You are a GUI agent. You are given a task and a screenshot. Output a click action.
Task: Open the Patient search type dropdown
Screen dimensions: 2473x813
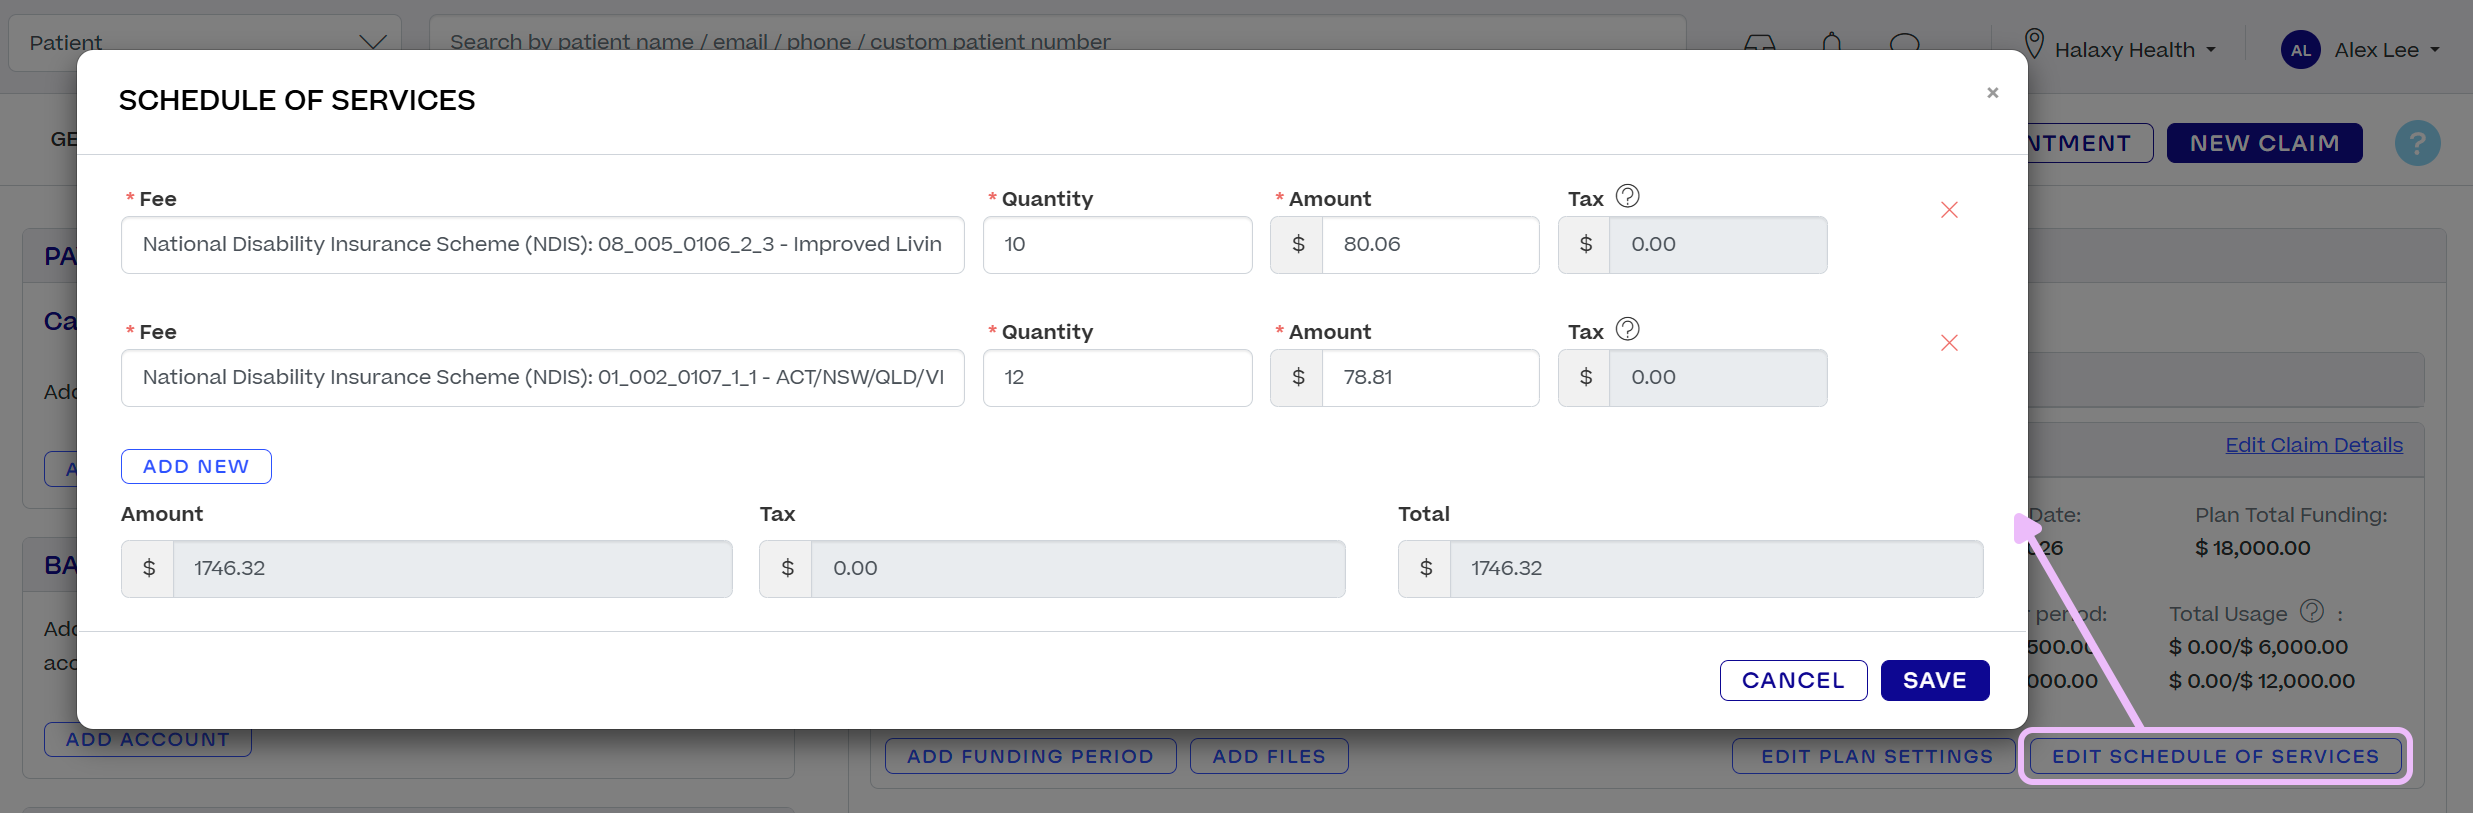coord(205,43)
